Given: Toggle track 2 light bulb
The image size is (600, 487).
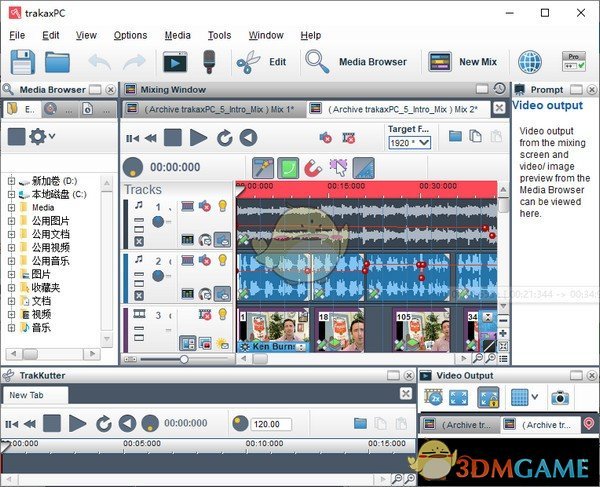Looking at the screenshot, I should coord(223,260).
